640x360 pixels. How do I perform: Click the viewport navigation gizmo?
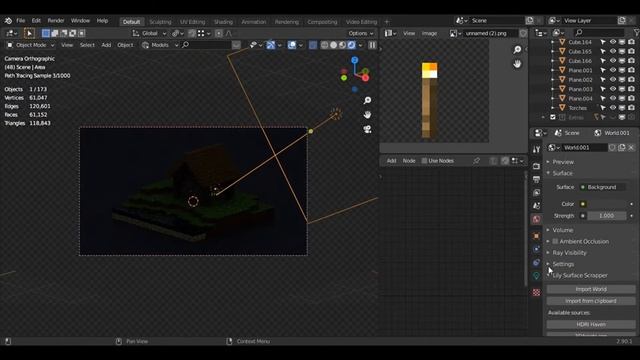pos(355,74)
